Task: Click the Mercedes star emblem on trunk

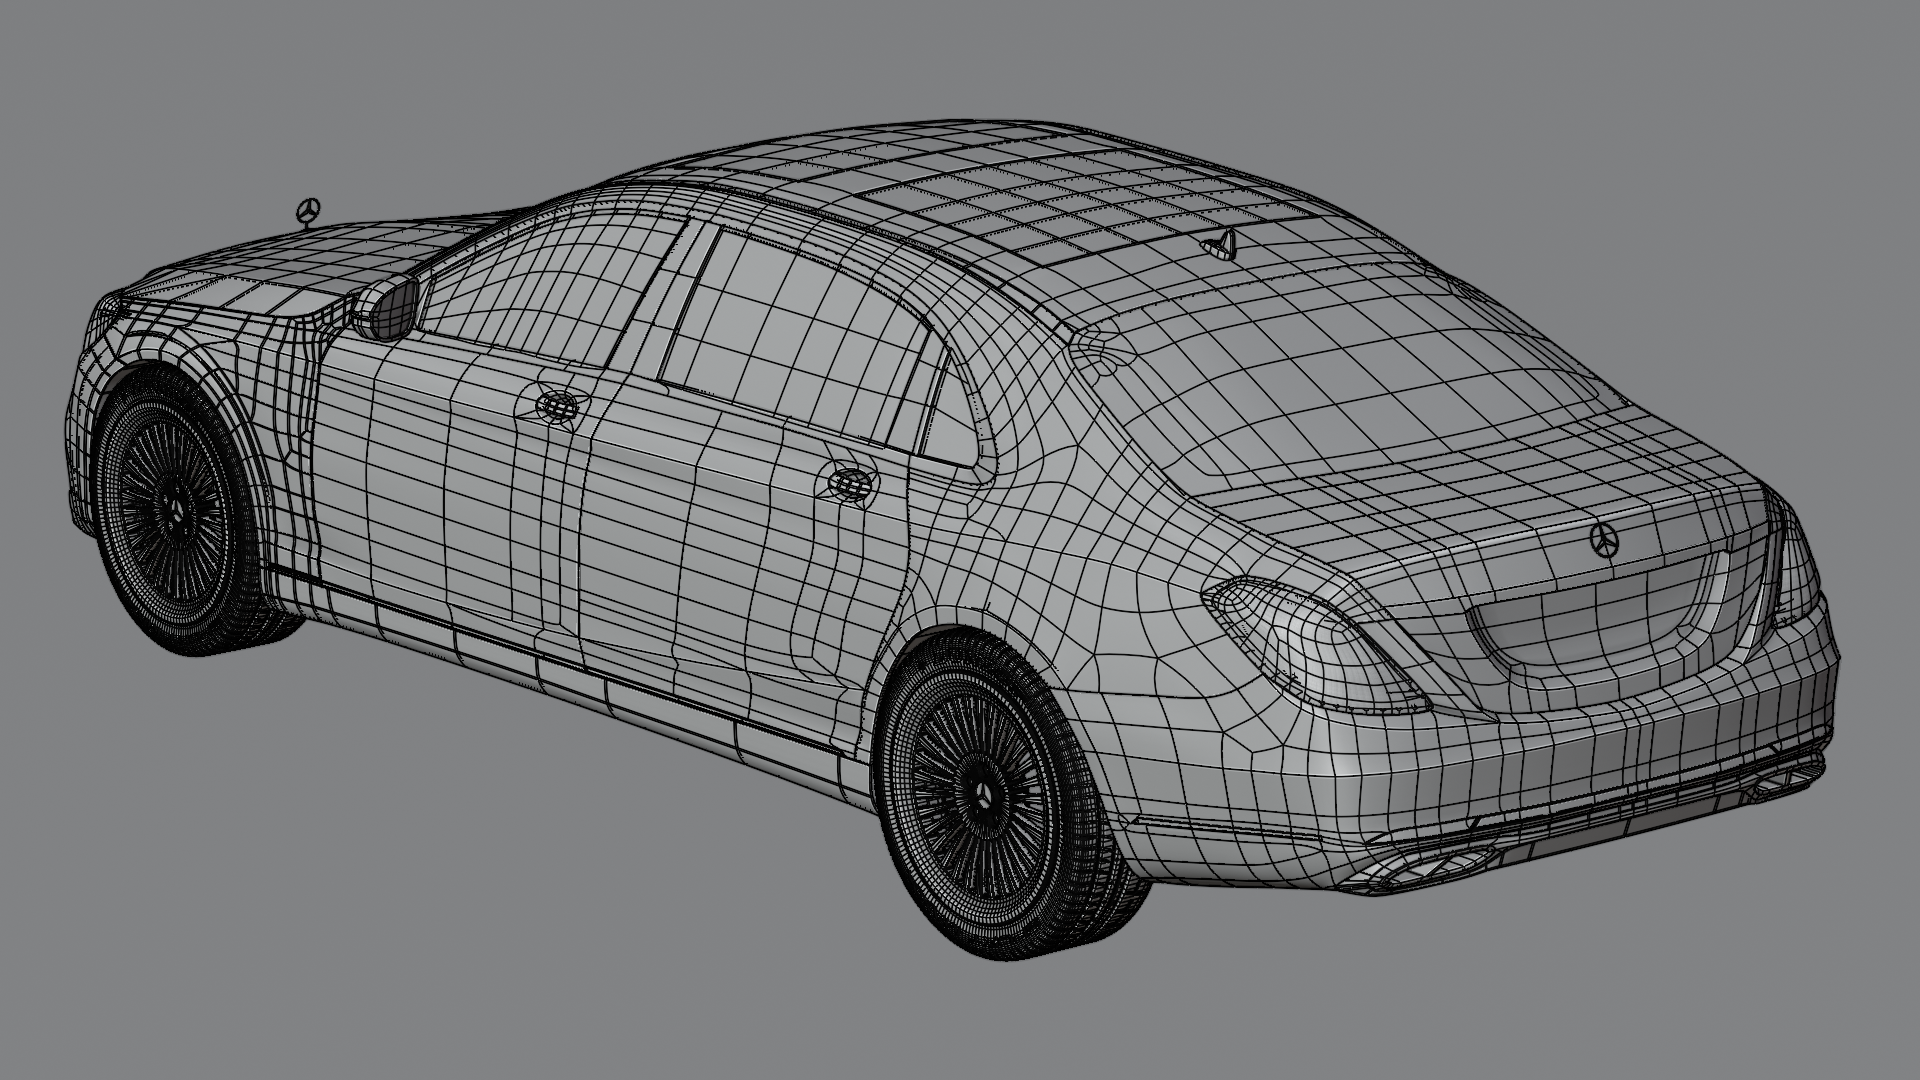Action: click(1604, 539)
